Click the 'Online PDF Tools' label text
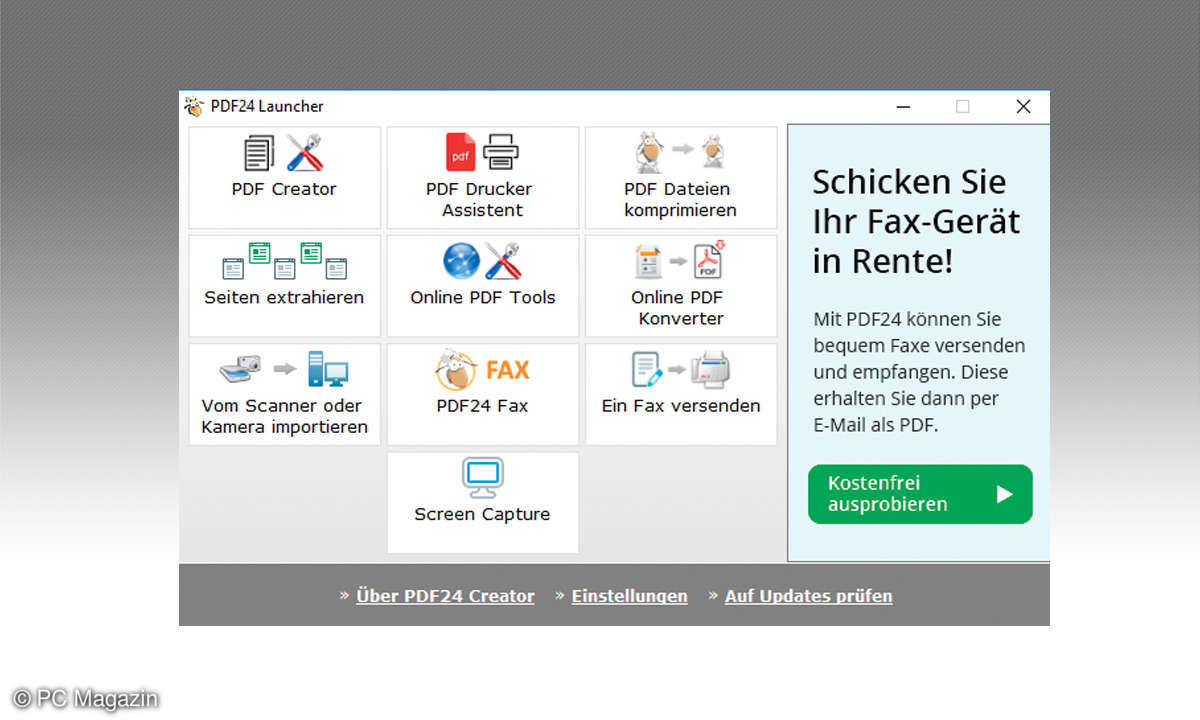This screenshot has width=1200, height=720. point(482,297)
